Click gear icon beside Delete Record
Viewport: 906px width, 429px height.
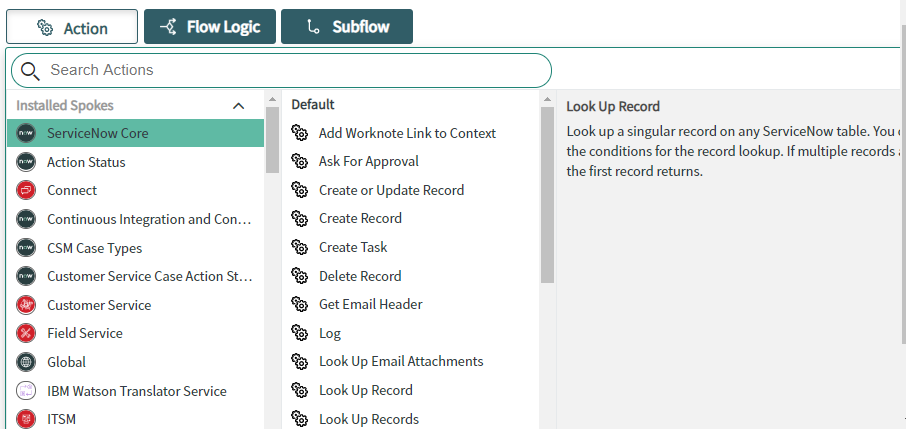pos(299,276)
